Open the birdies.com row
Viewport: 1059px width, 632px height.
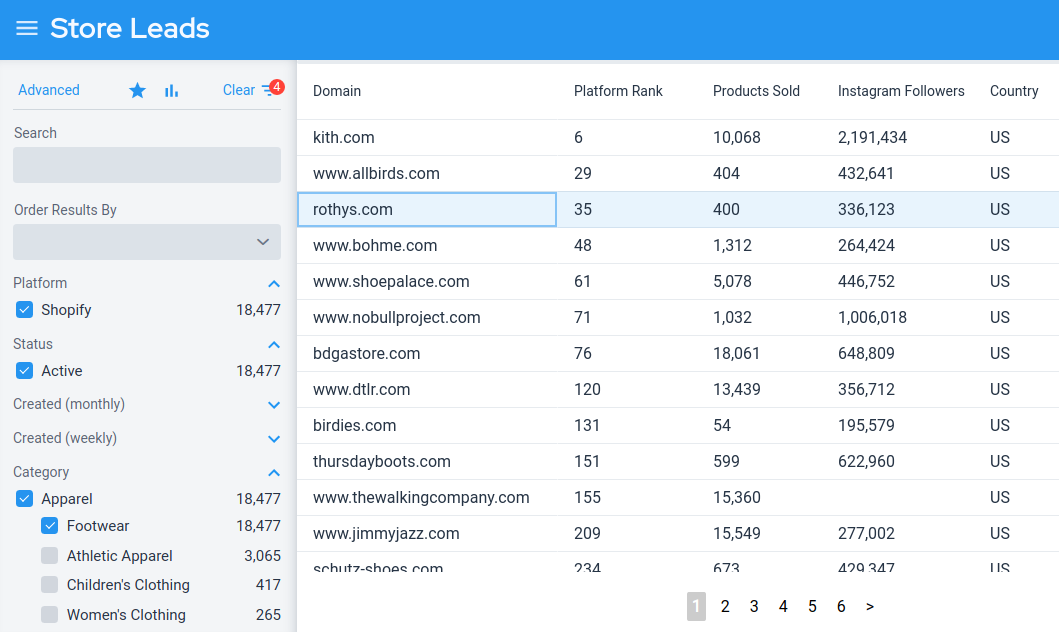(678, 425)
